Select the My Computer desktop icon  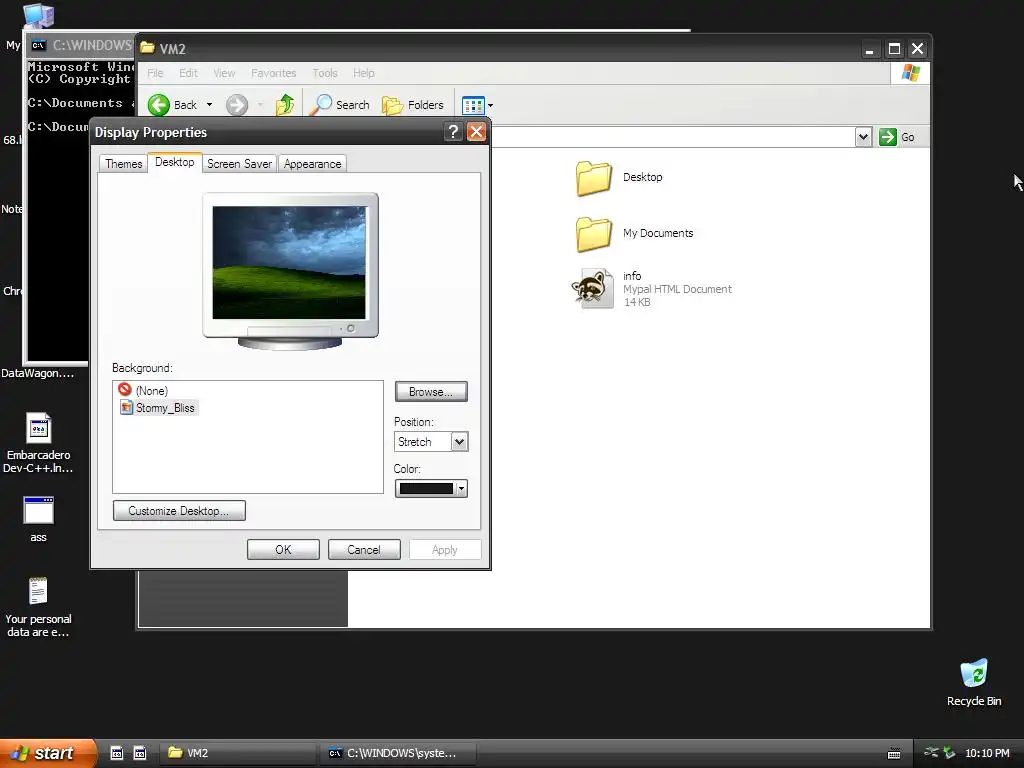(38, 14)
